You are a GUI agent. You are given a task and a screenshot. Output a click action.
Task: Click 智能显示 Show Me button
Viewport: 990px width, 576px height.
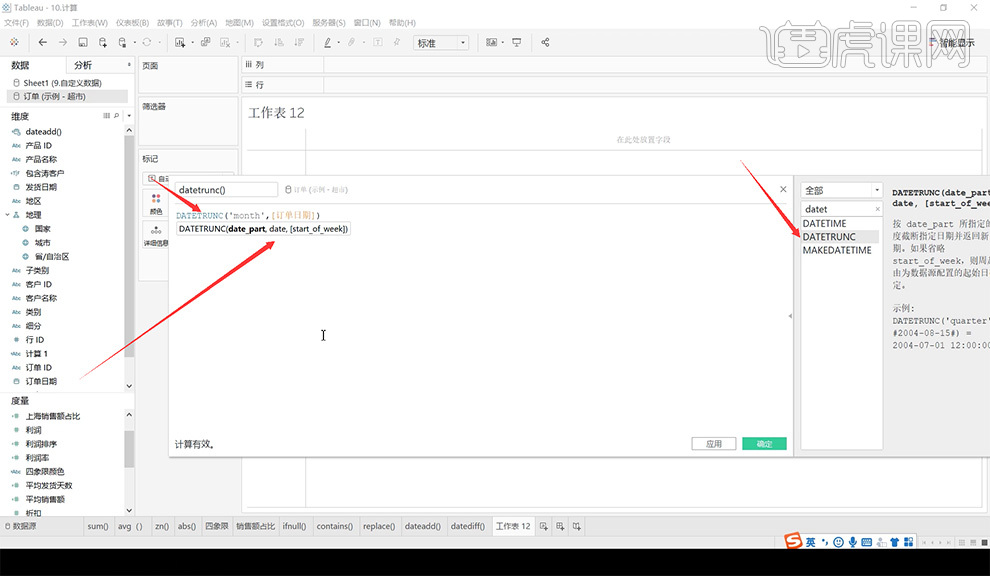(952, 43)
